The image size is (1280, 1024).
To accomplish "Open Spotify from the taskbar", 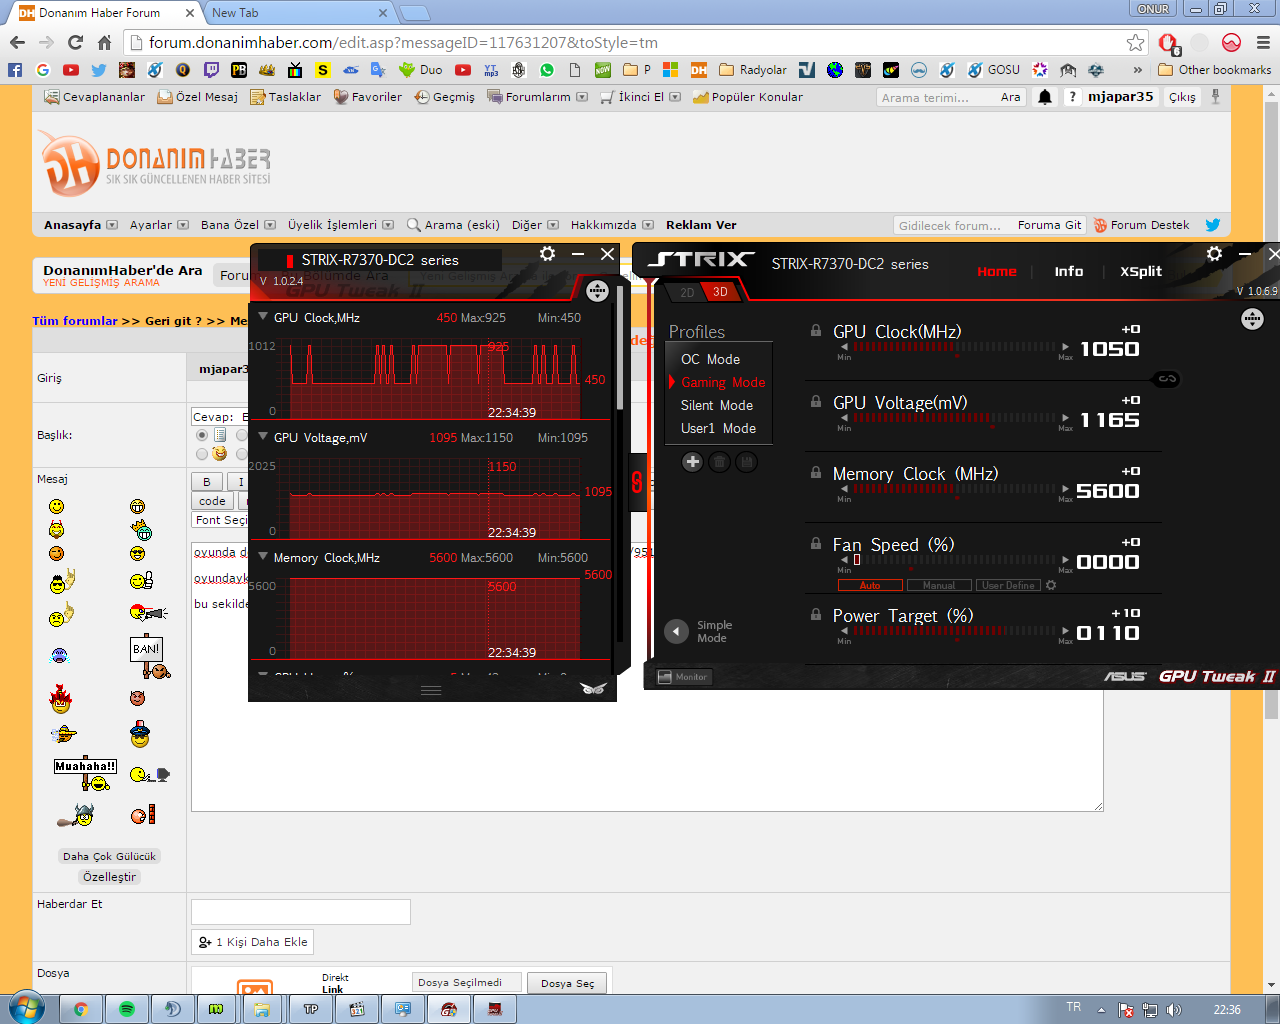I will [127, 1009].
